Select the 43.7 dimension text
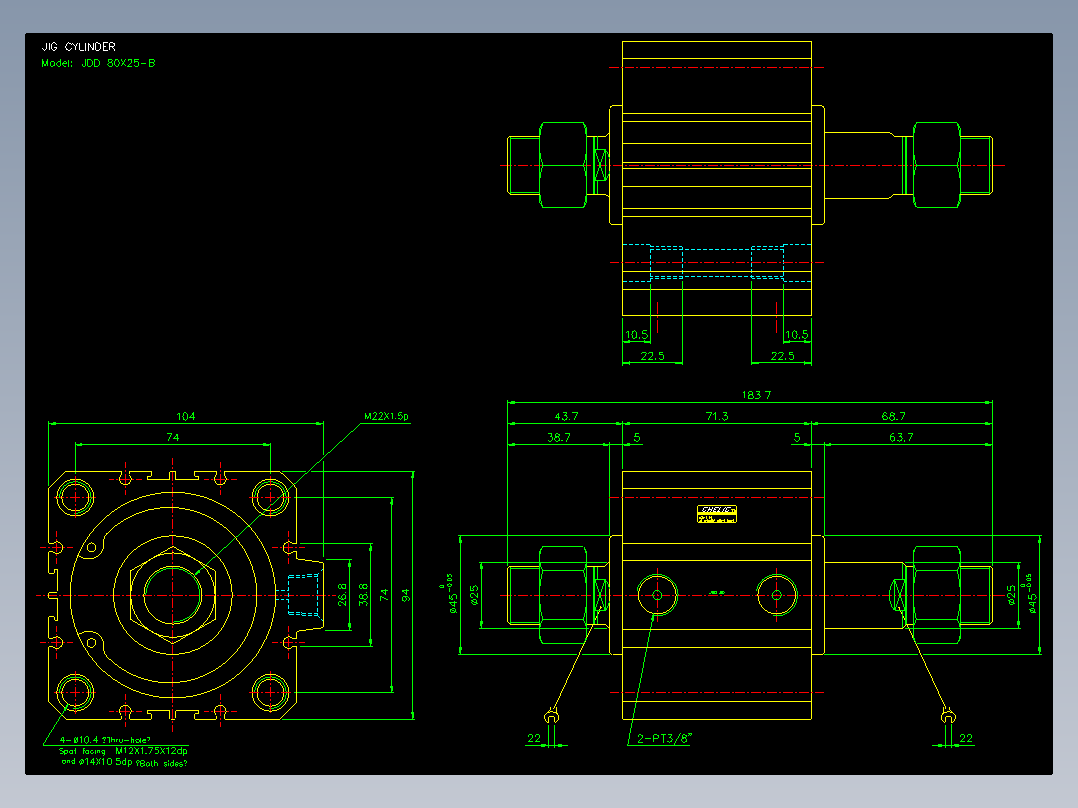The height and width of the screenshot is (808, 1078). tap(566, 416)
